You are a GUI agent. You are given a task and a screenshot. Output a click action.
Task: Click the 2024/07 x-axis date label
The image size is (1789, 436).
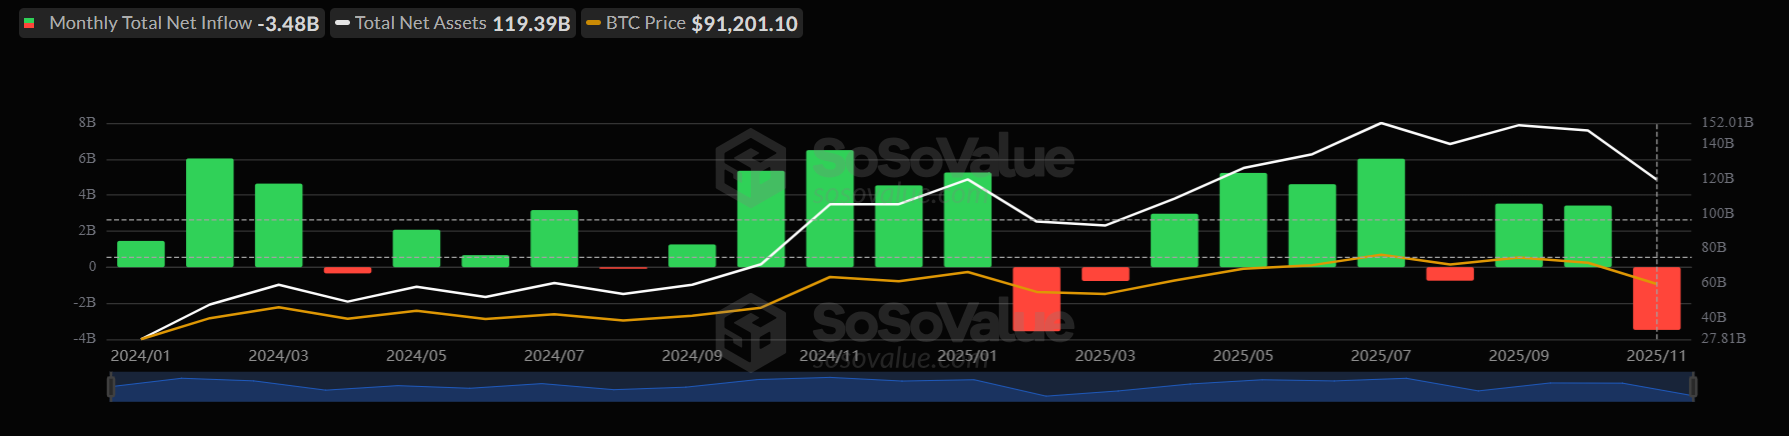[554, 356]
